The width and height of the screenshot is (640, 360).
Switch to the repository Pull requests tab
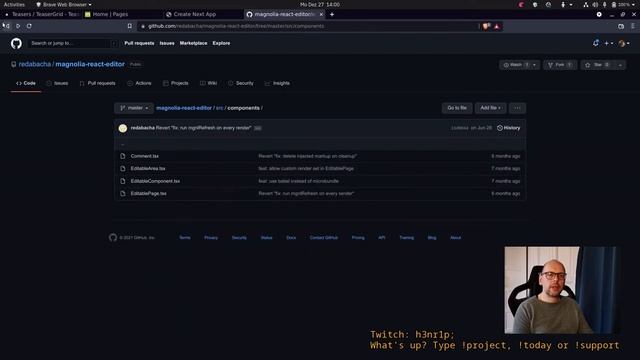98,83
